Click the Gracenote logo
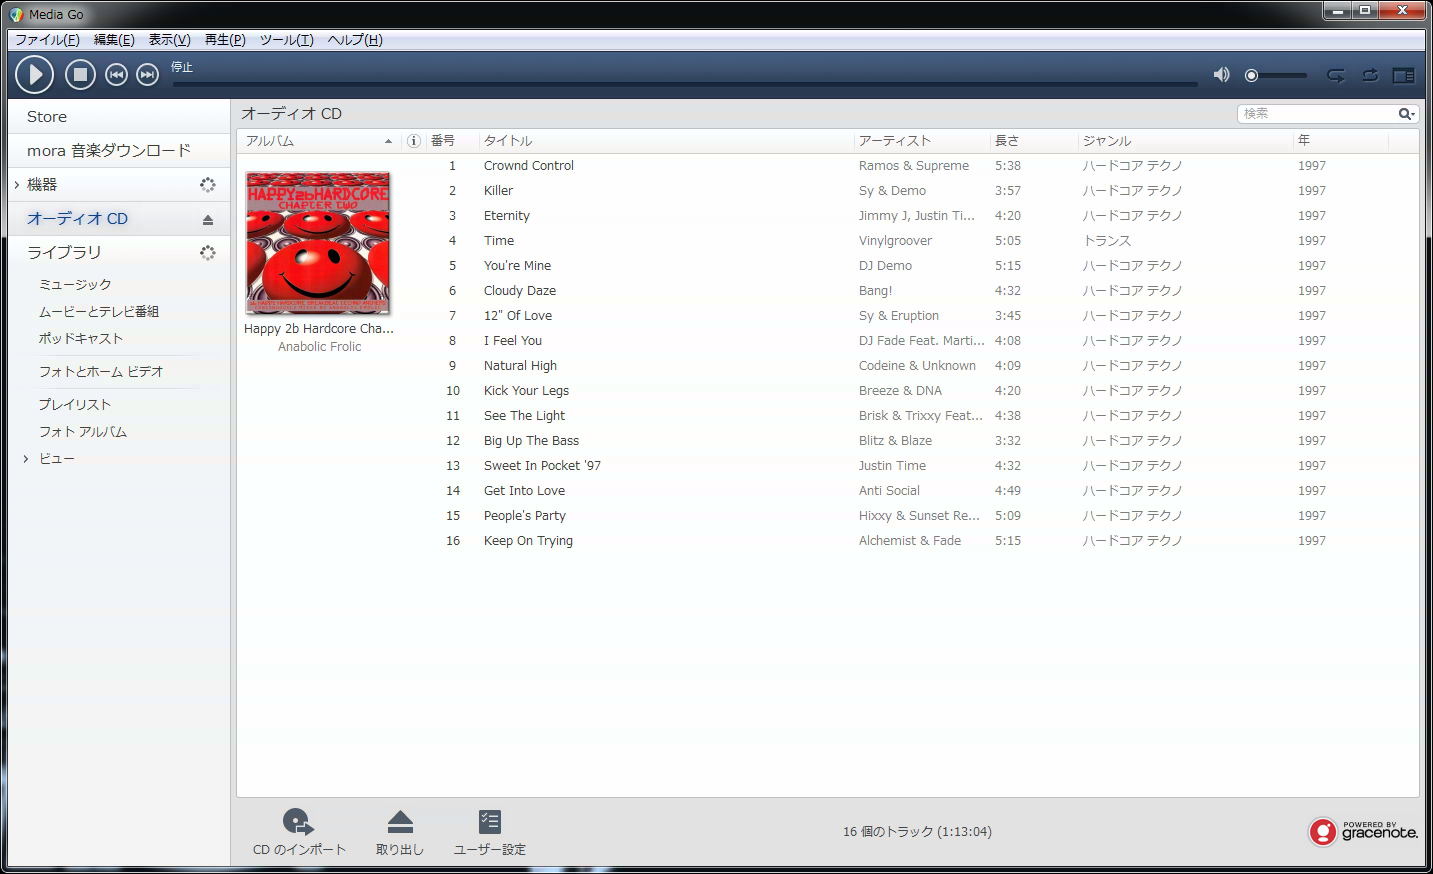The height and width of the screenshot is (874, 1433). [x=1363, y=831]
